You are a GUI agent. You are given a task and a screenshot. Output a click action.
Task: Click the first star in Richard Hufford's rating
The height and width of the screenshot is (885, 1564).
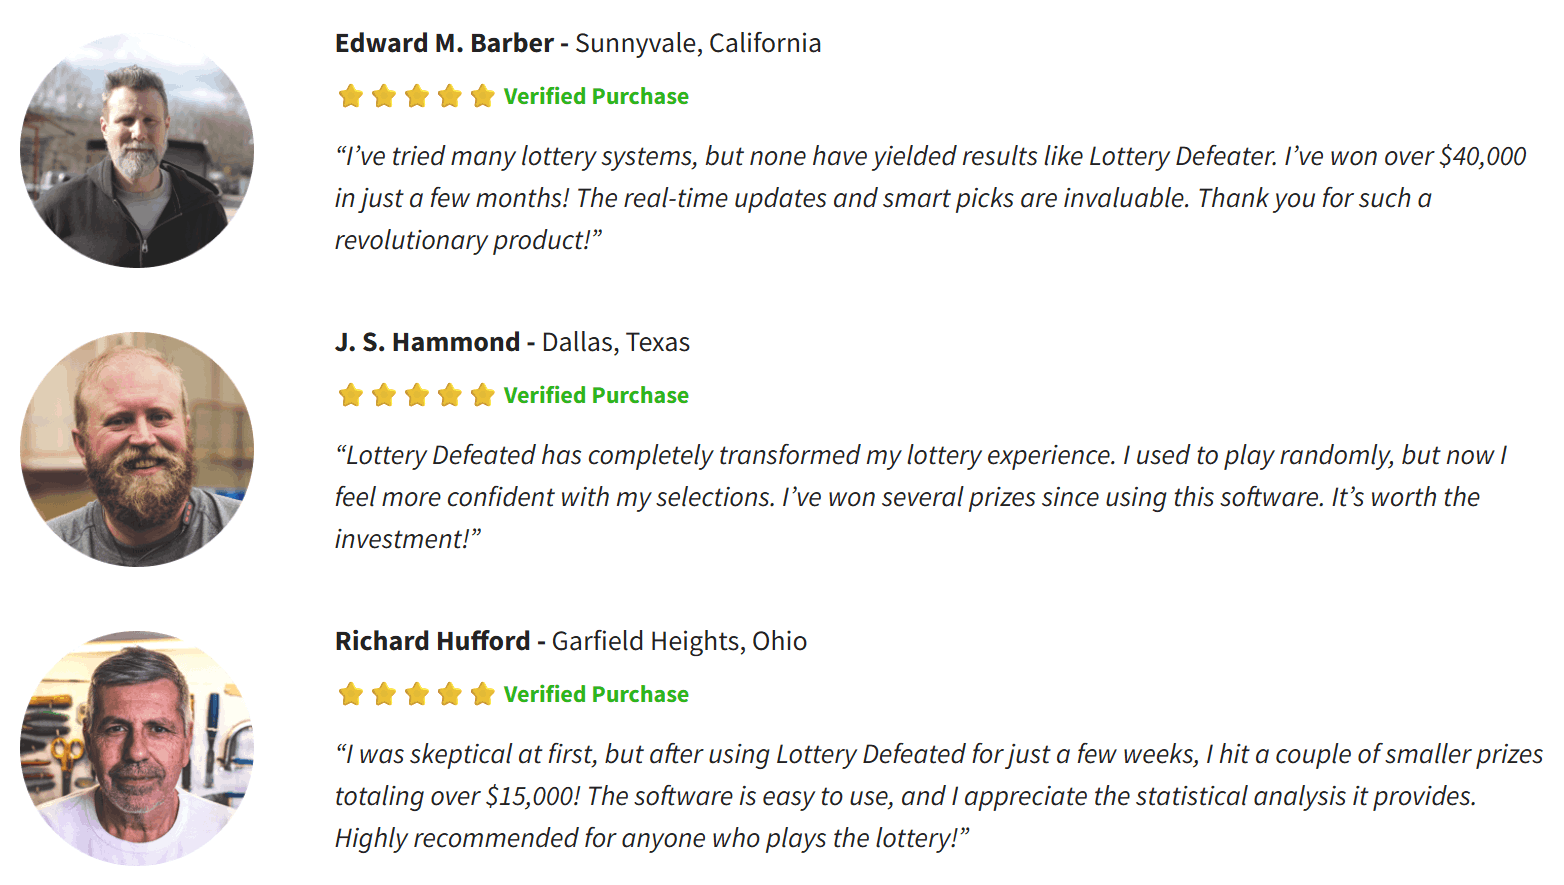(x=351, y=694)
